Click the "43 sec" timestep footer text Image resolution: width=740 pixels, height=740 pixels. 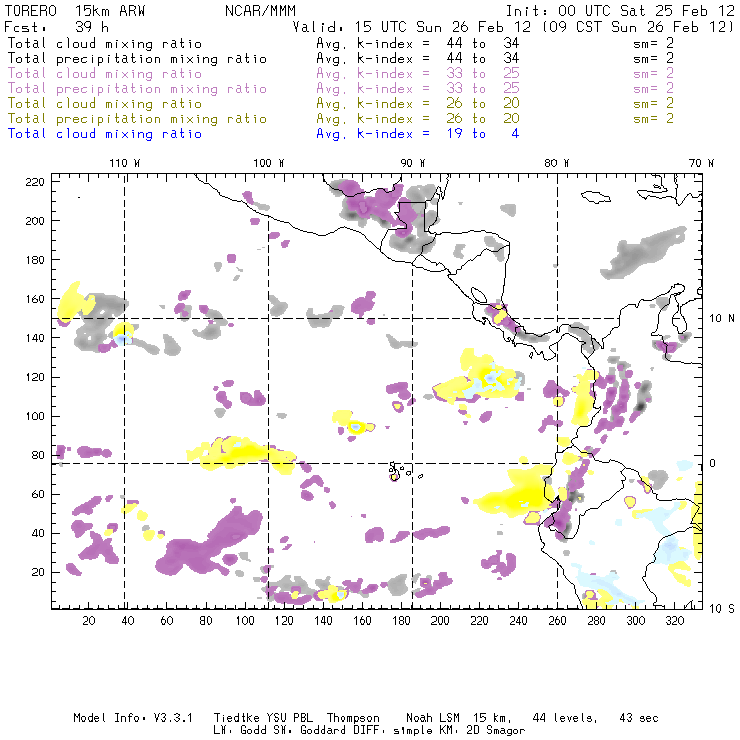[639, 718]
